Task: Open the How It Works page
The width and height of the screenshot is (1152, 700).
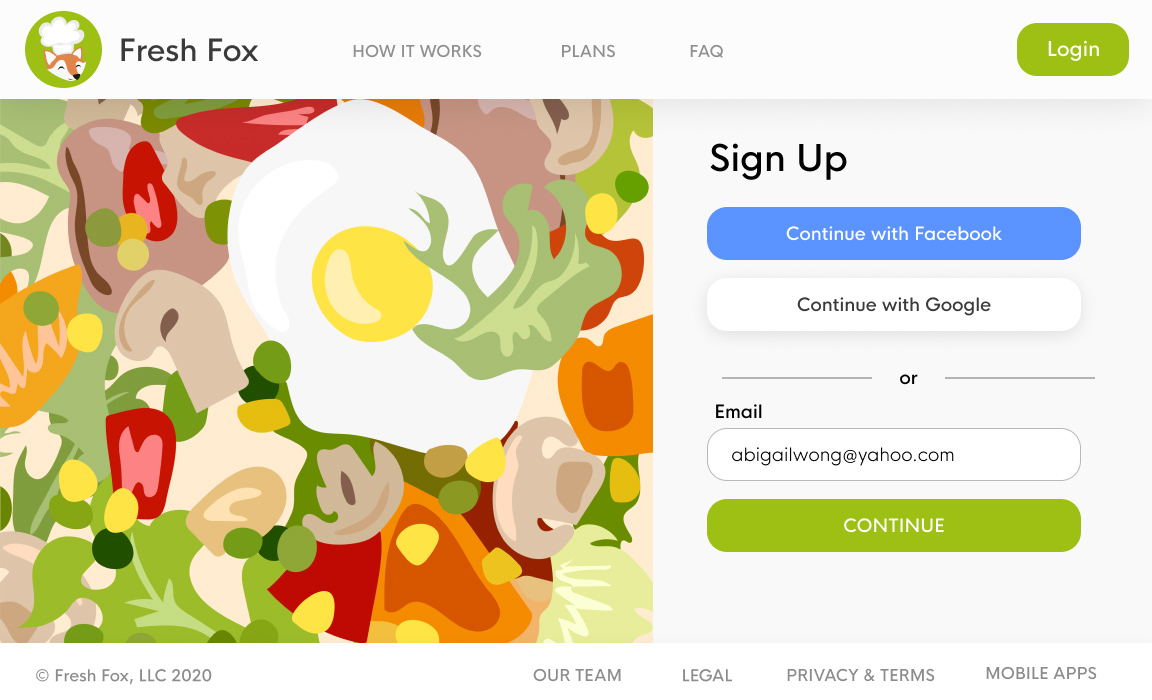Action: point(417,51)
